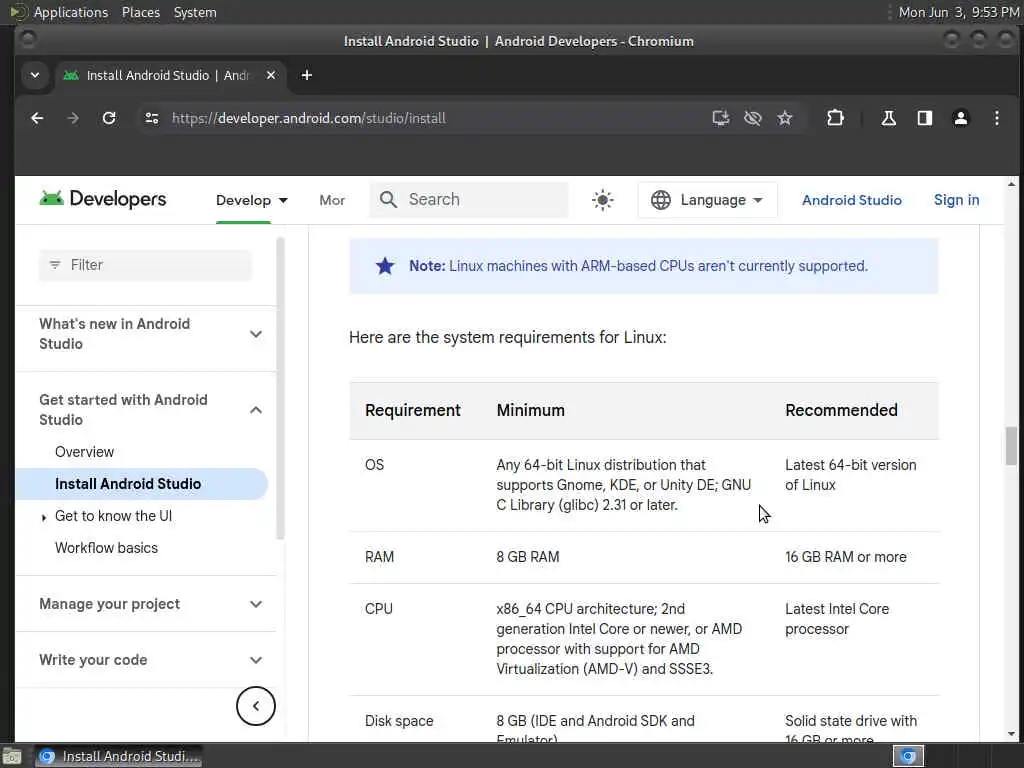Image resolution: width=1024 pixels, height=768 pixels.
Task: Open the tab search dropdown
Action: (x=35, y=75)
